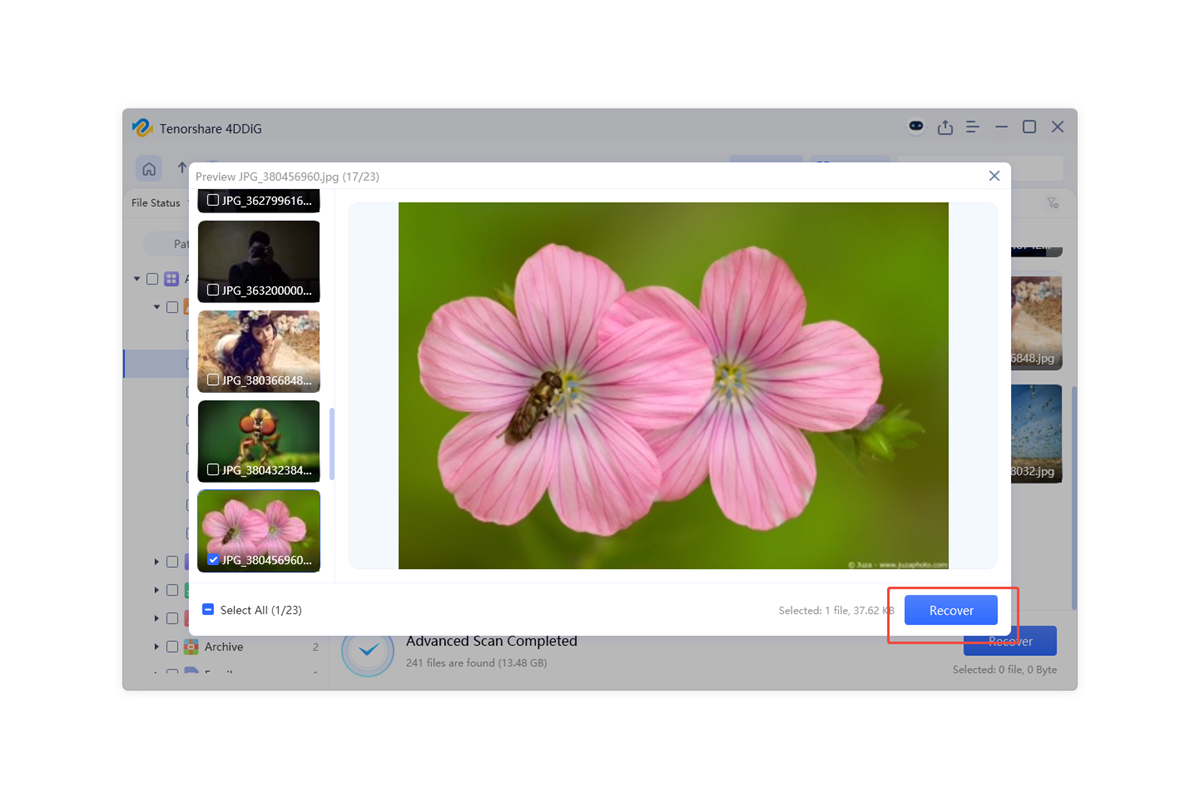Tick the JPG_363200000 checkbox
Viewport: 1200px width, 800px height.
(x=213, y=290)
